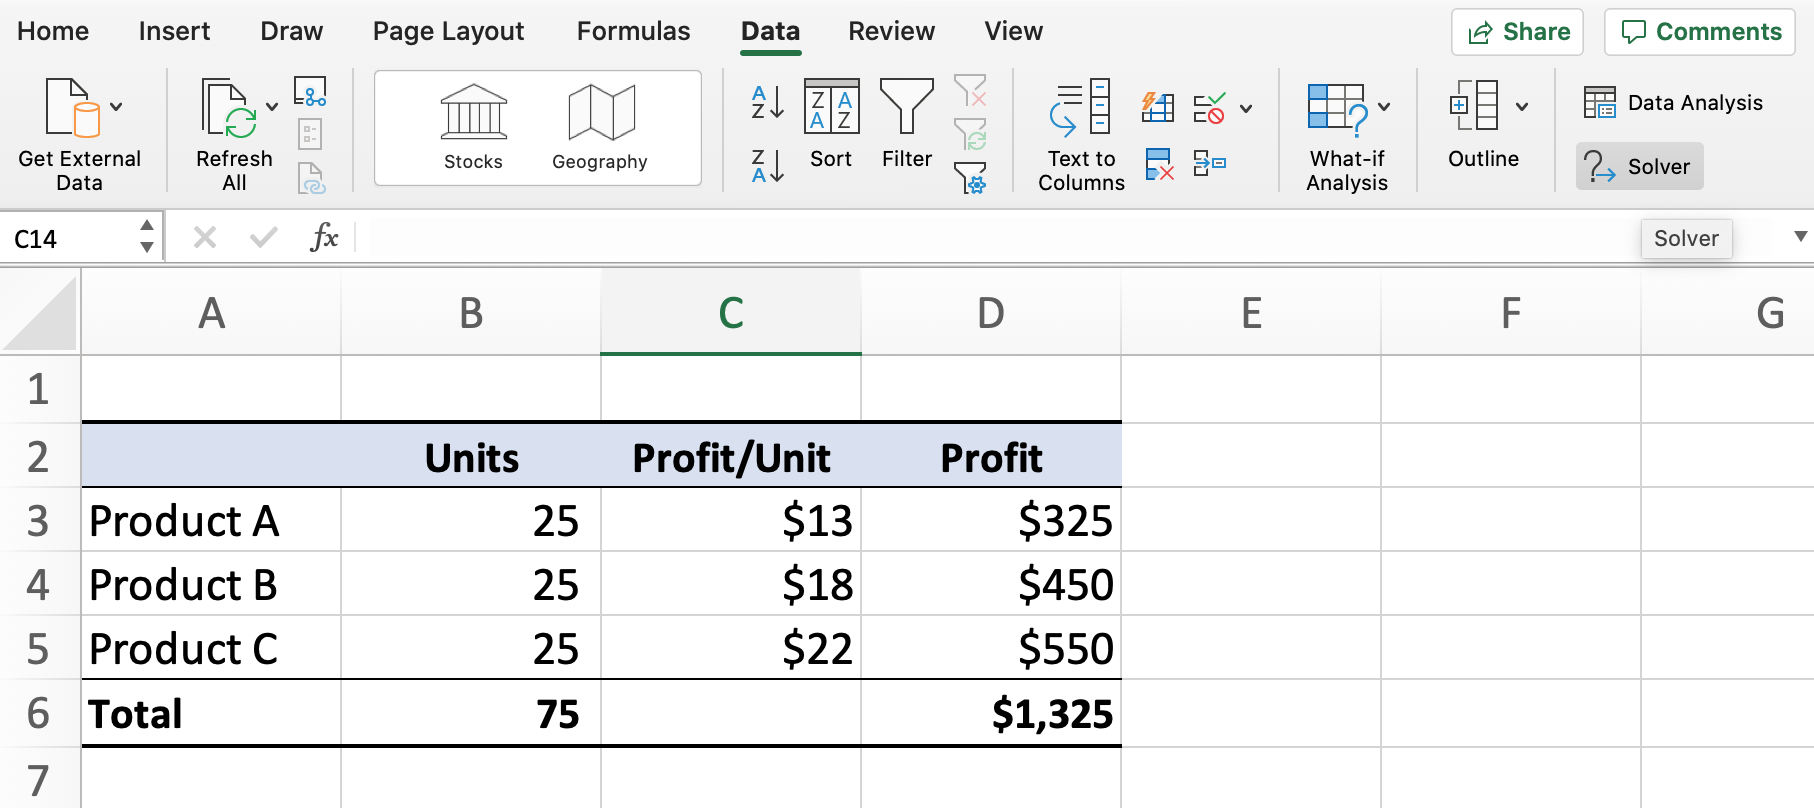Image resolution: width=1814 pixels, height=808 pixels.
Task: Sort descending Z to A
Action: pos(767,166)
